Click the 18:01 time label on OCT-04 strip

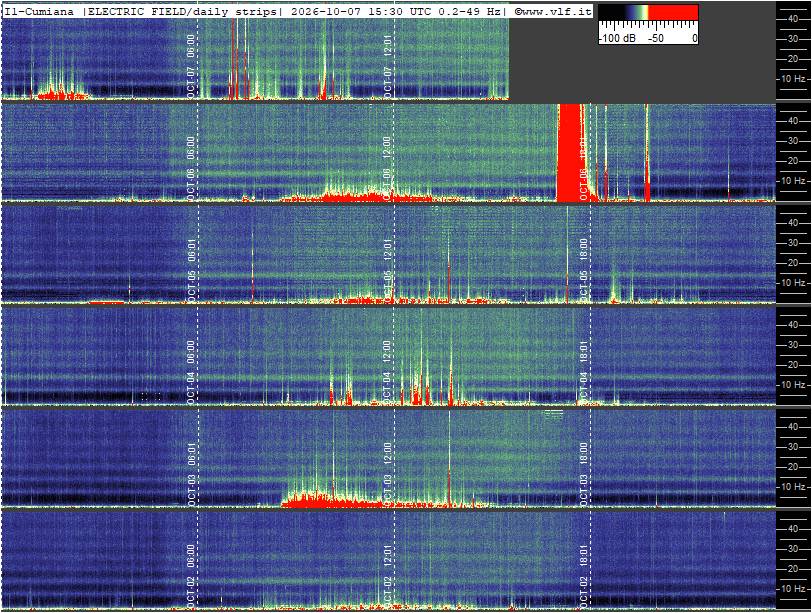(584, 351)
